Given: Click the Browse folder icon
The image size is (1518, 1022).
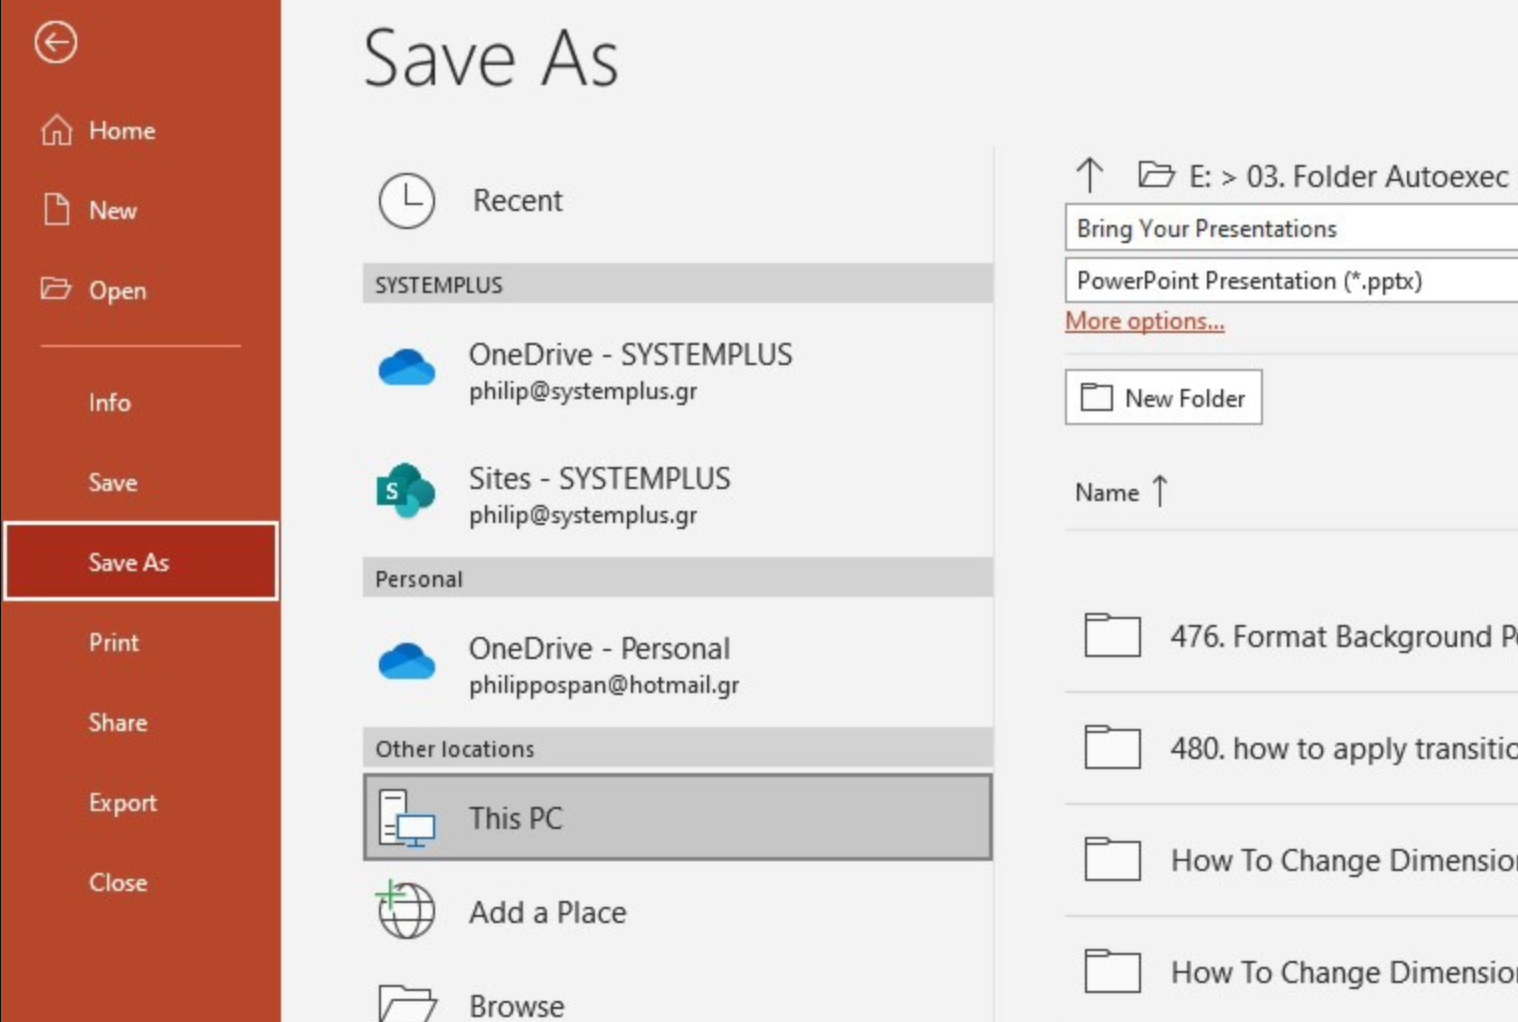Looking at the screenshot, I should pos(408,1003).
